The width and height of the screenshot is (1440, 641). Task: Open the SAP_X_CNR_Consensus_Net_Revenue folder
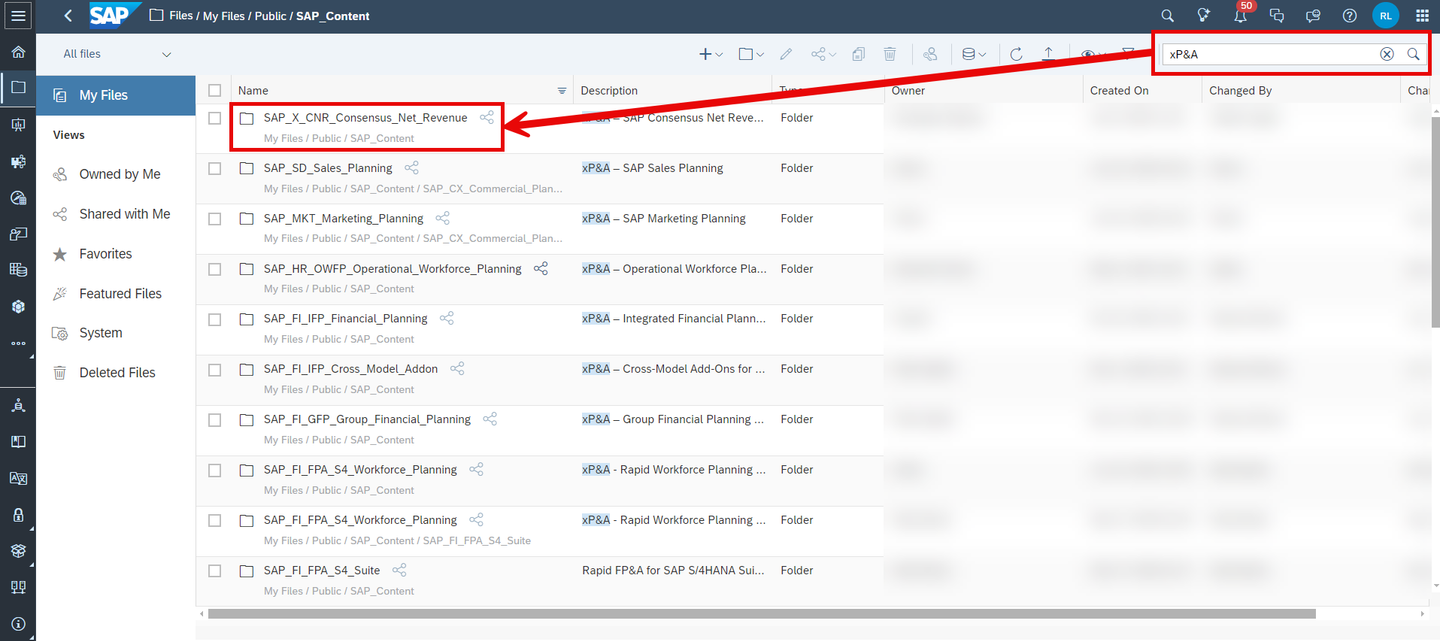365,118
